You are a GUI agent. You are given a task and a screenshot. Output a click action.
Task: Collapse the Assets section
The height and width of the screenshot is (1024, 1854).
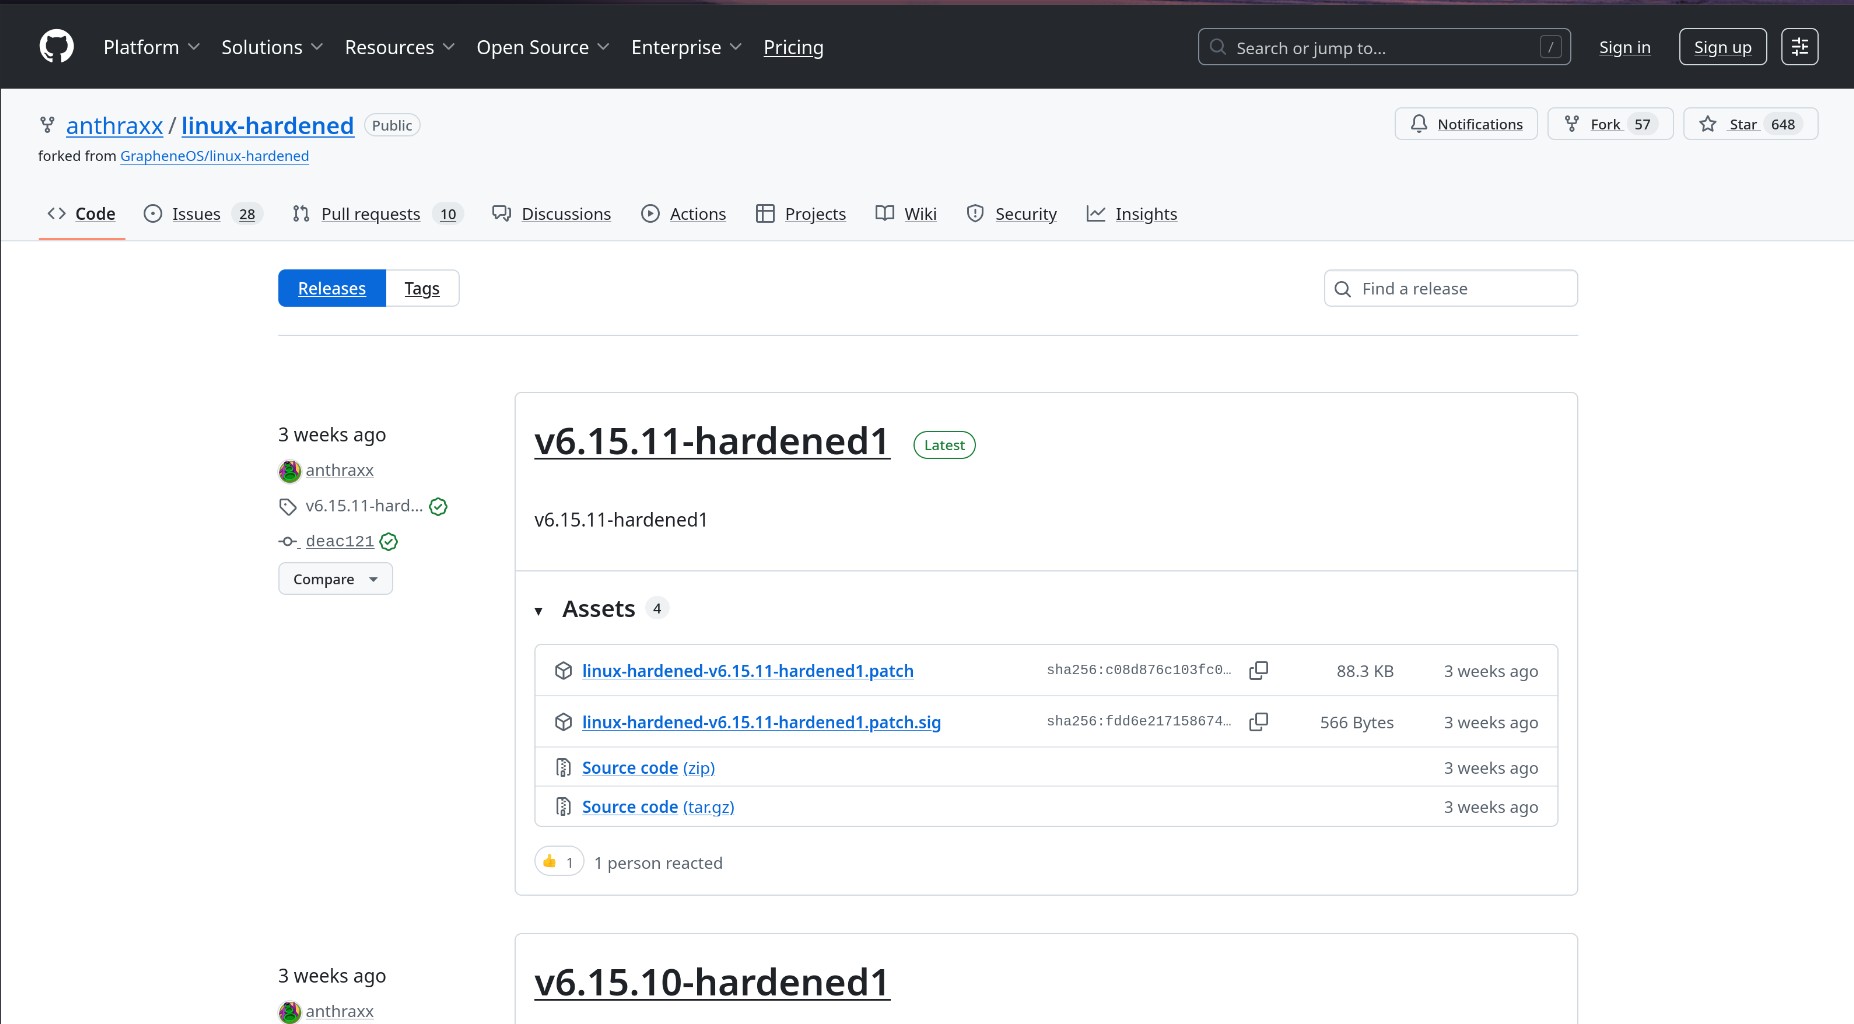[538, 610]
